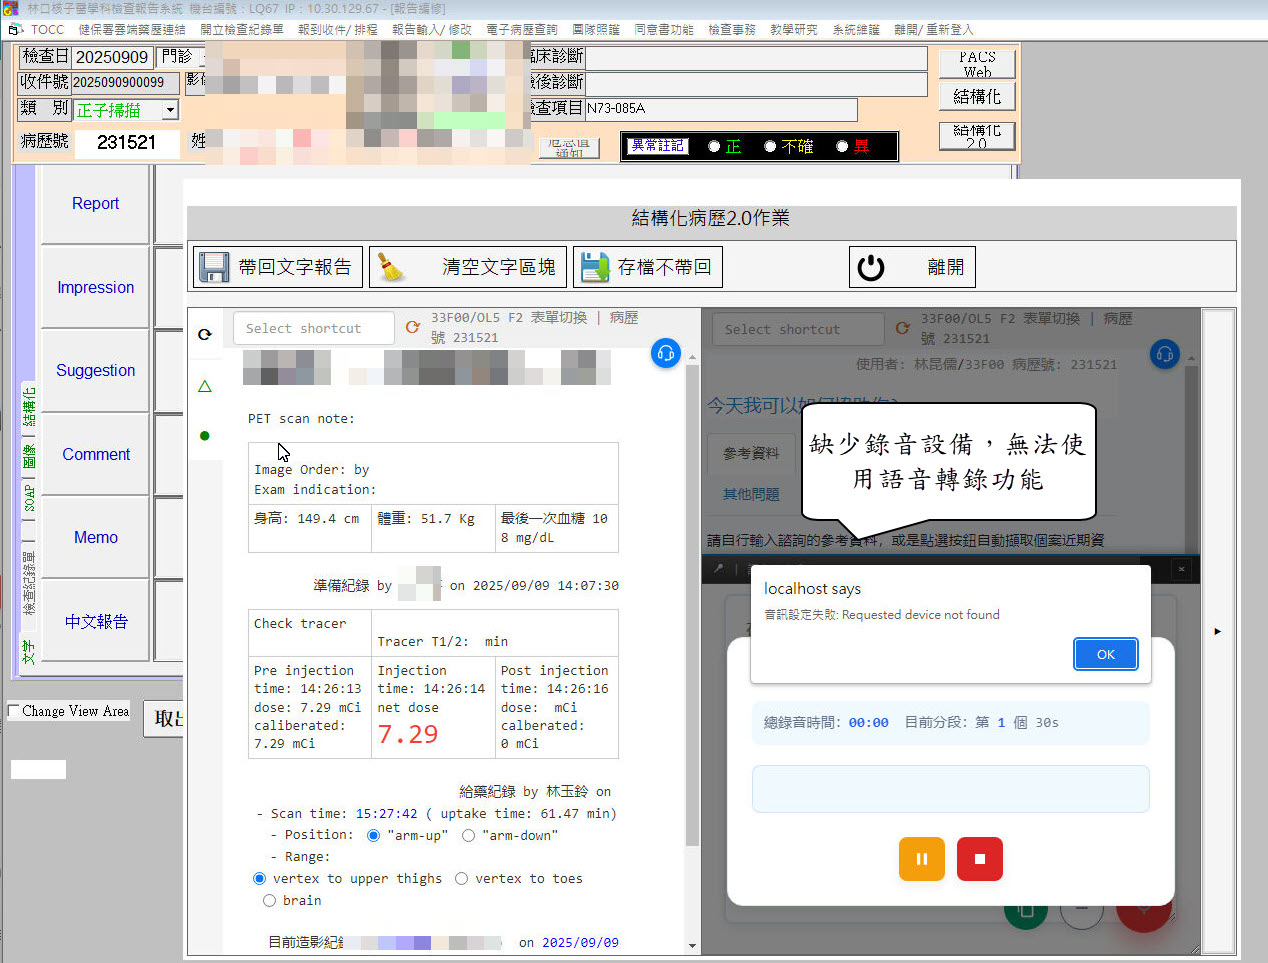The width and height of the screenshot is (1268, 963).
Task: Enable the Change View Area checkbox
Action: (x=14, y=711)
